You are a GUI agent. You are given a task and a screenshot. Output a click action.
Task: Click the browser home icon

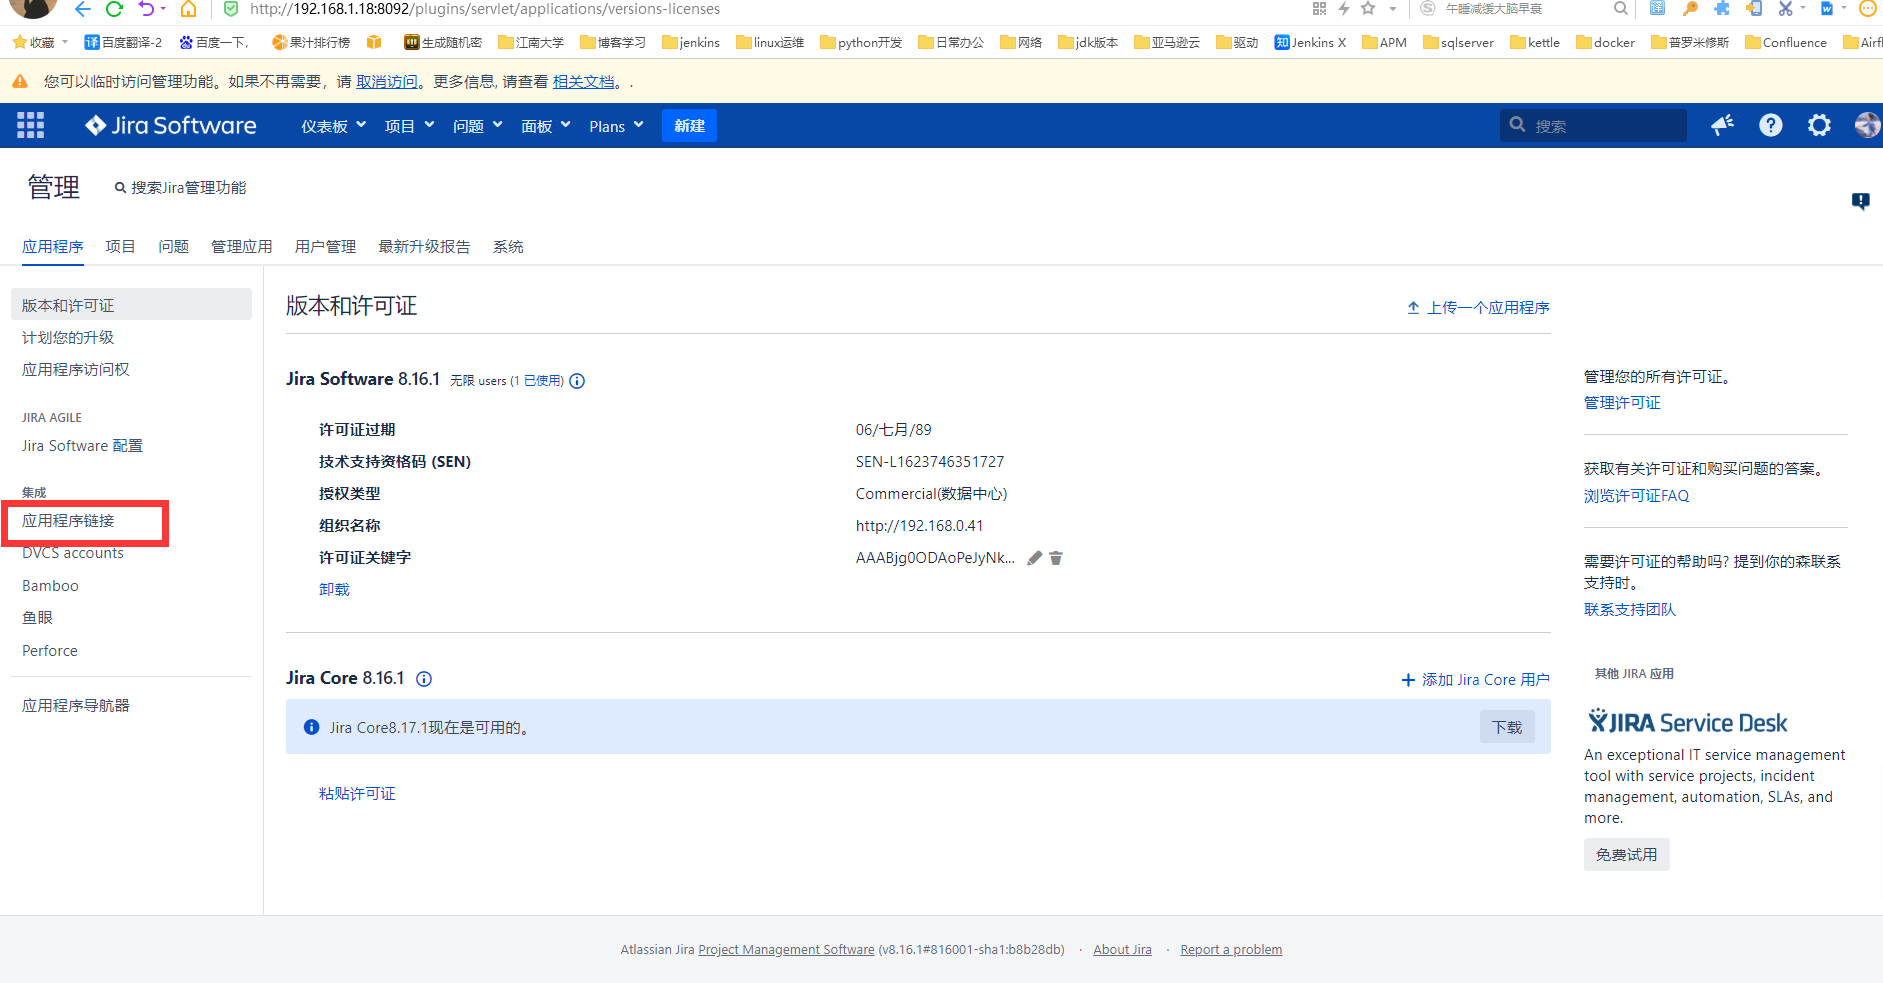point(188,9)
